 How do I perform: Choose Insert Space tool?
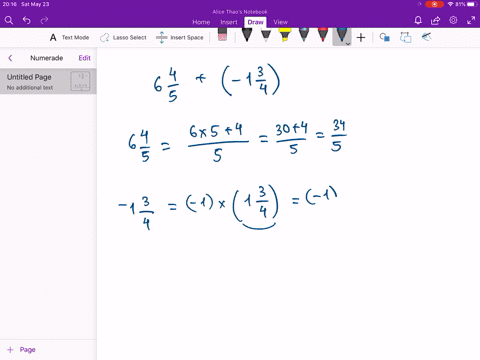(x=180, y=37)
